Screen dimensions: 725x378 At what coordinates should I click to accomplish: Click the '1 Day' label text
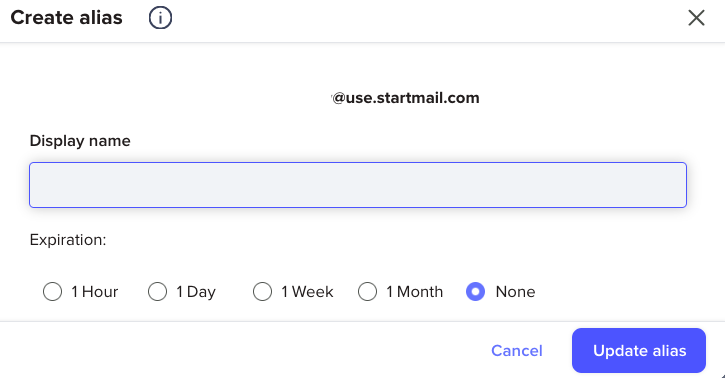coord(196,292)
